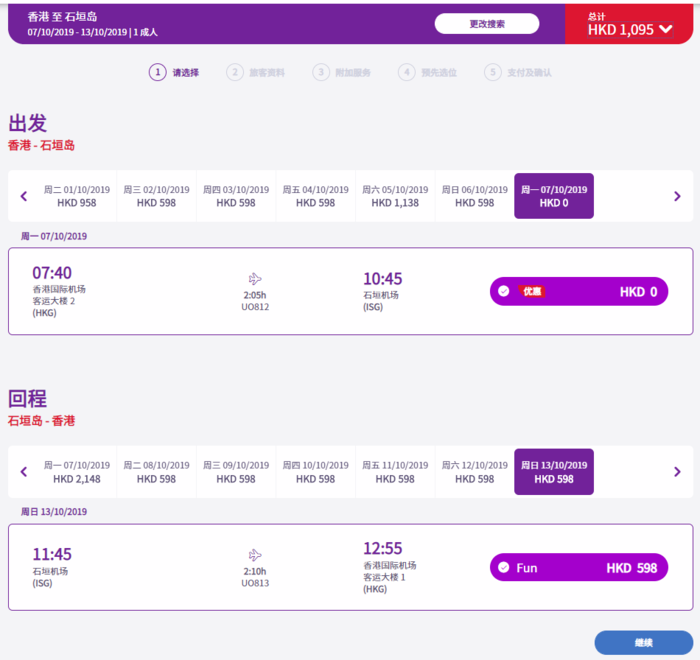This screenshot has height=660, width=700.
Task: Select outbound date 周二 01/10/2019 HKD 958
Action: [77, 196]
